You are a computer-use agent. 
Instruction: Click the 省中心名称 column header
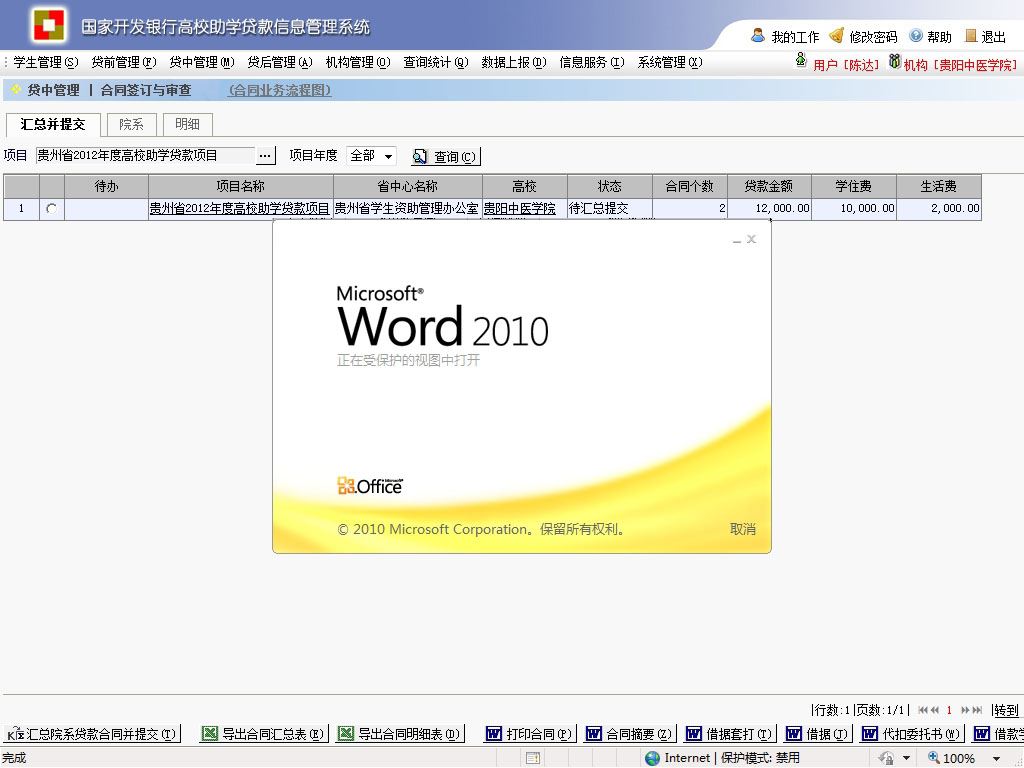tap(408, 186)
